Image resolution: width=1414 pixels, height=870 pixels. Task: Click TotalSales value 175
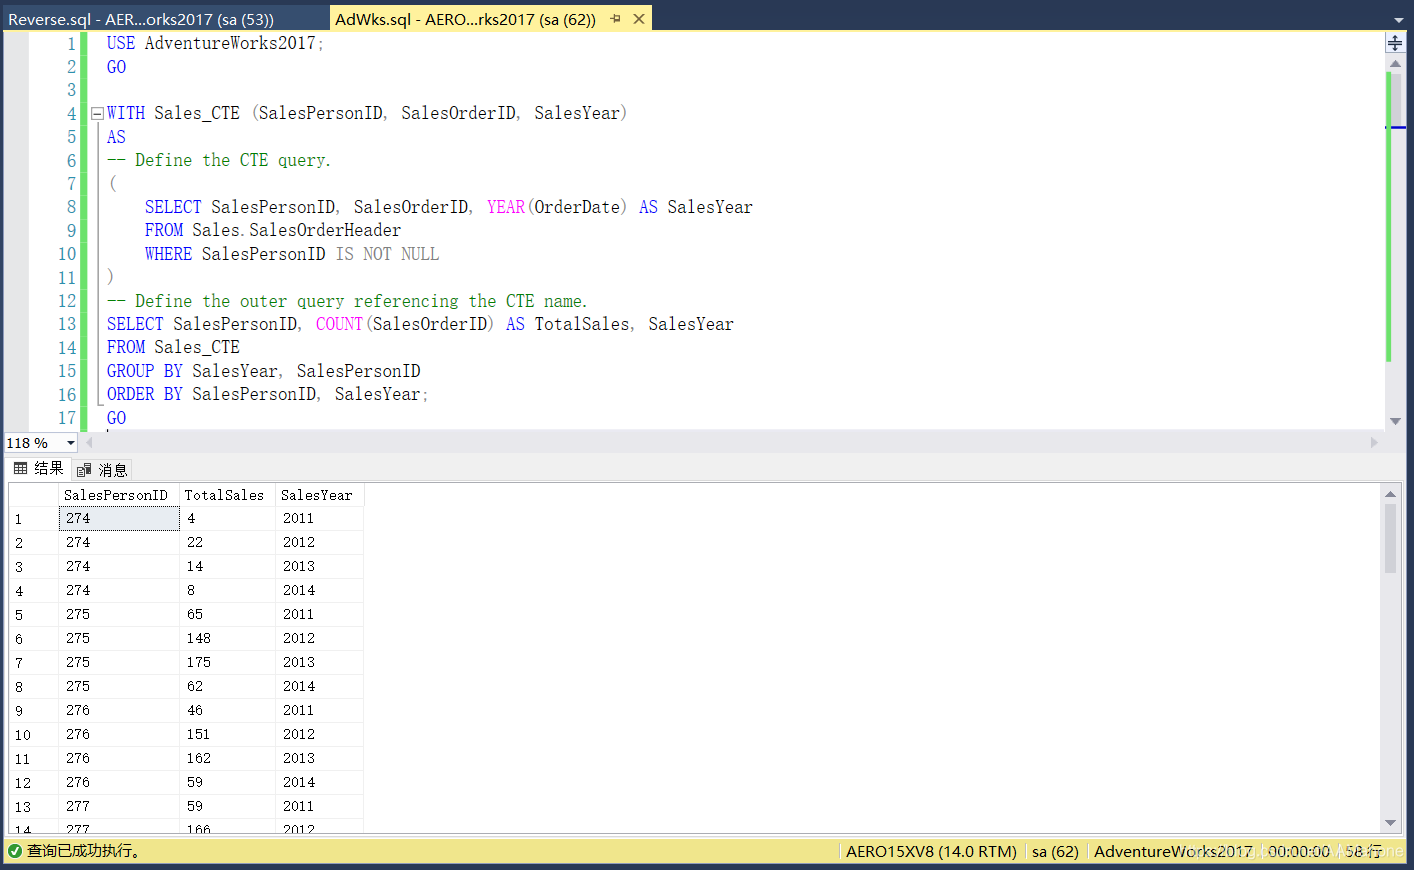click(227, 662)
